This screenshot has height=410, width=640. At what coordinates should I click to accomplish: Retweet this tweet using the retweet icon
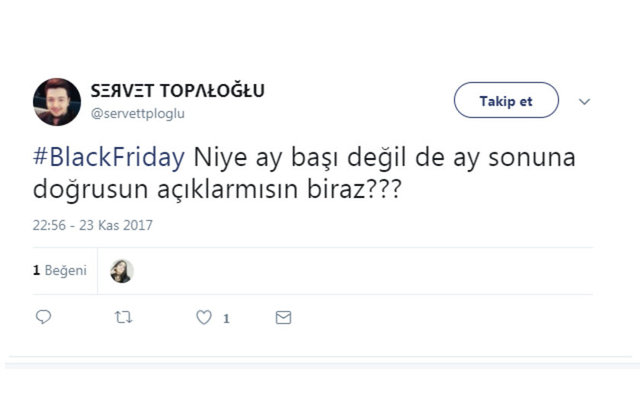[x=123, y=318]
